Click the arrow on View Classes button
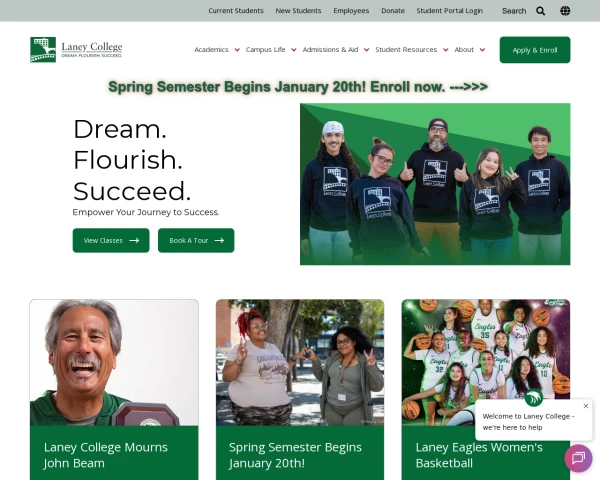Image resolution: width=600 pixels, height=480 pixels. [x=134, y=240]
